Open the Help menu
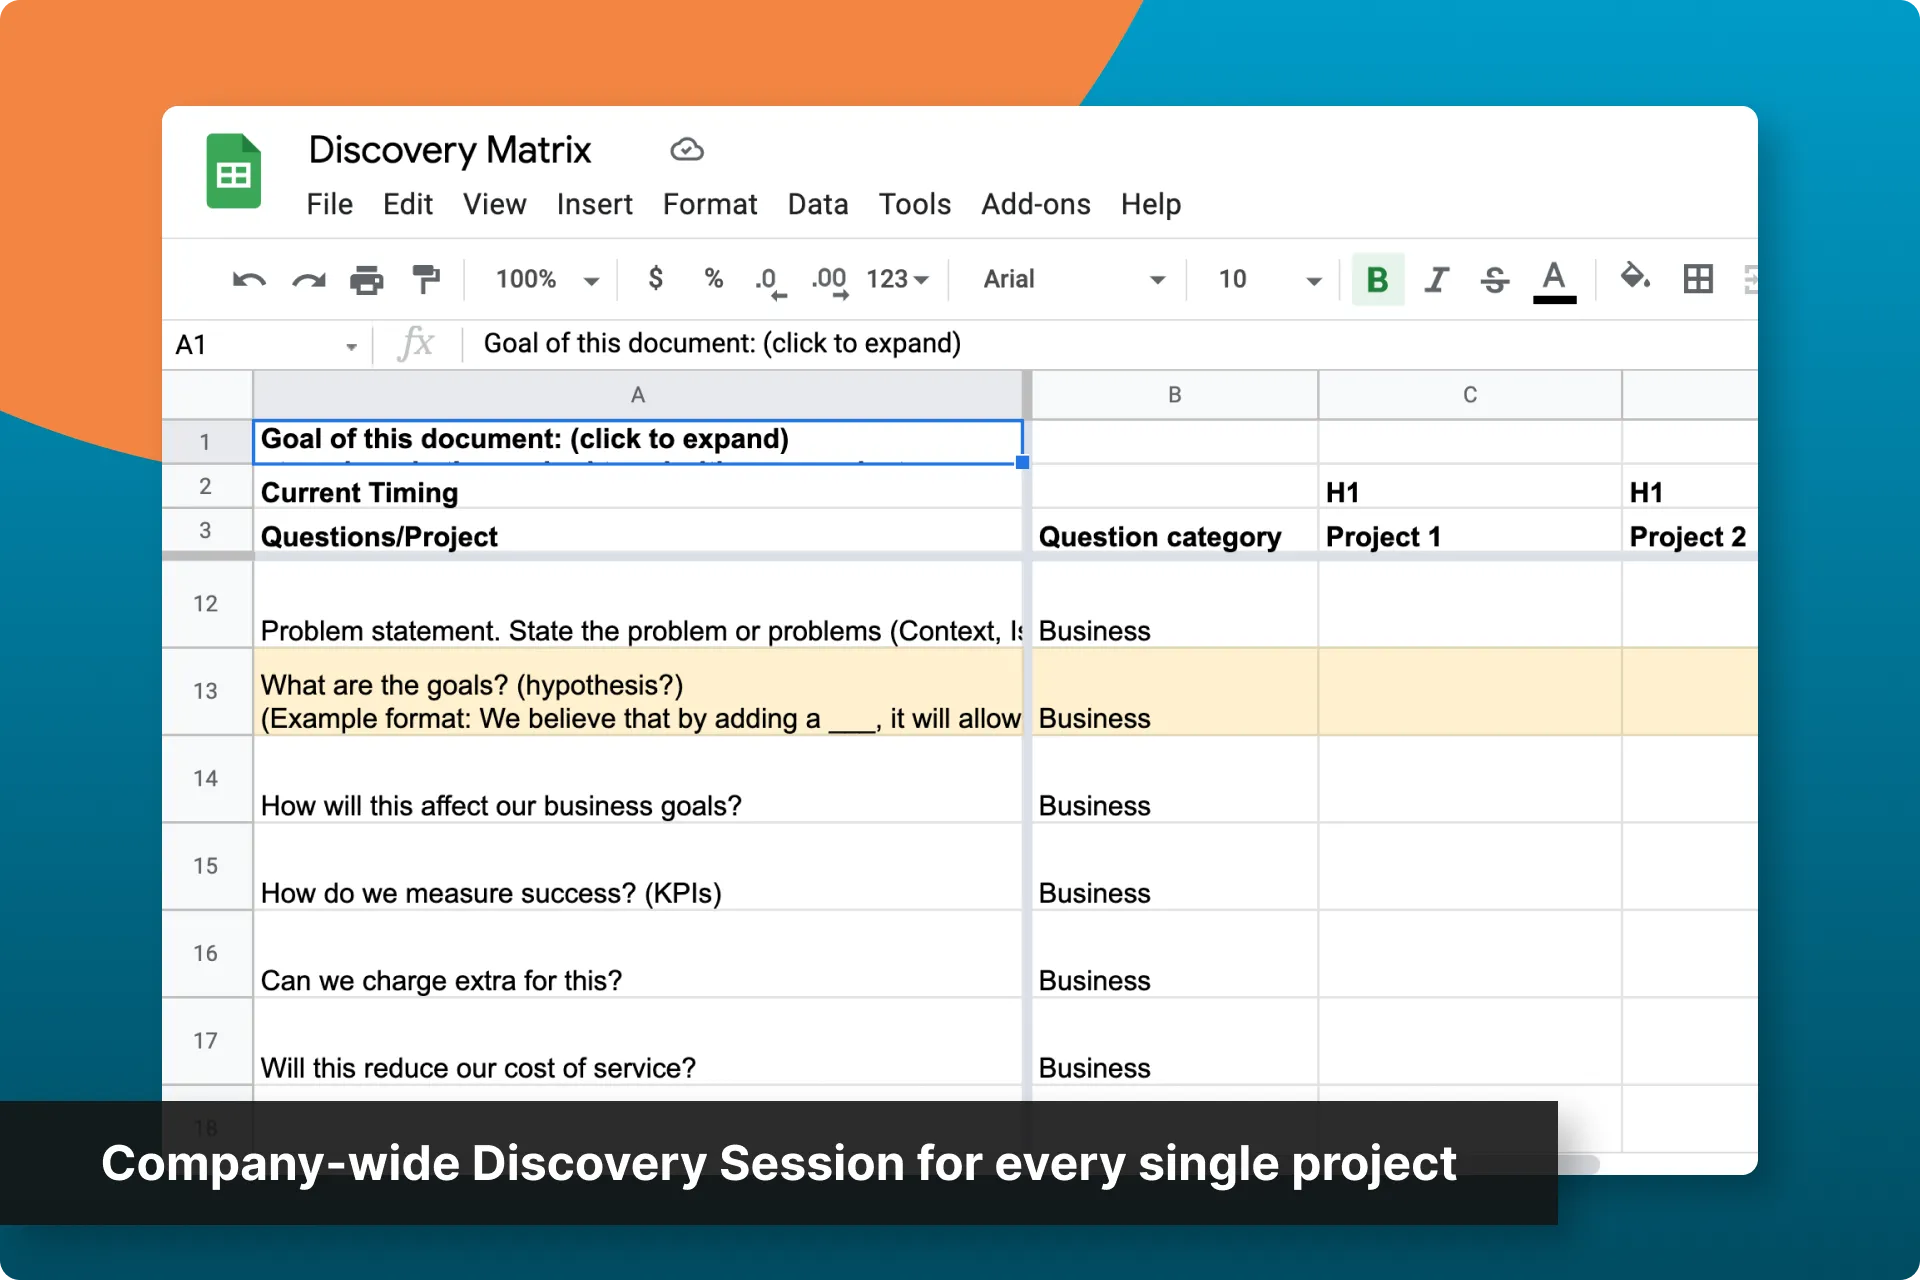1920x1280 pixels. [x=1150, y=204]
